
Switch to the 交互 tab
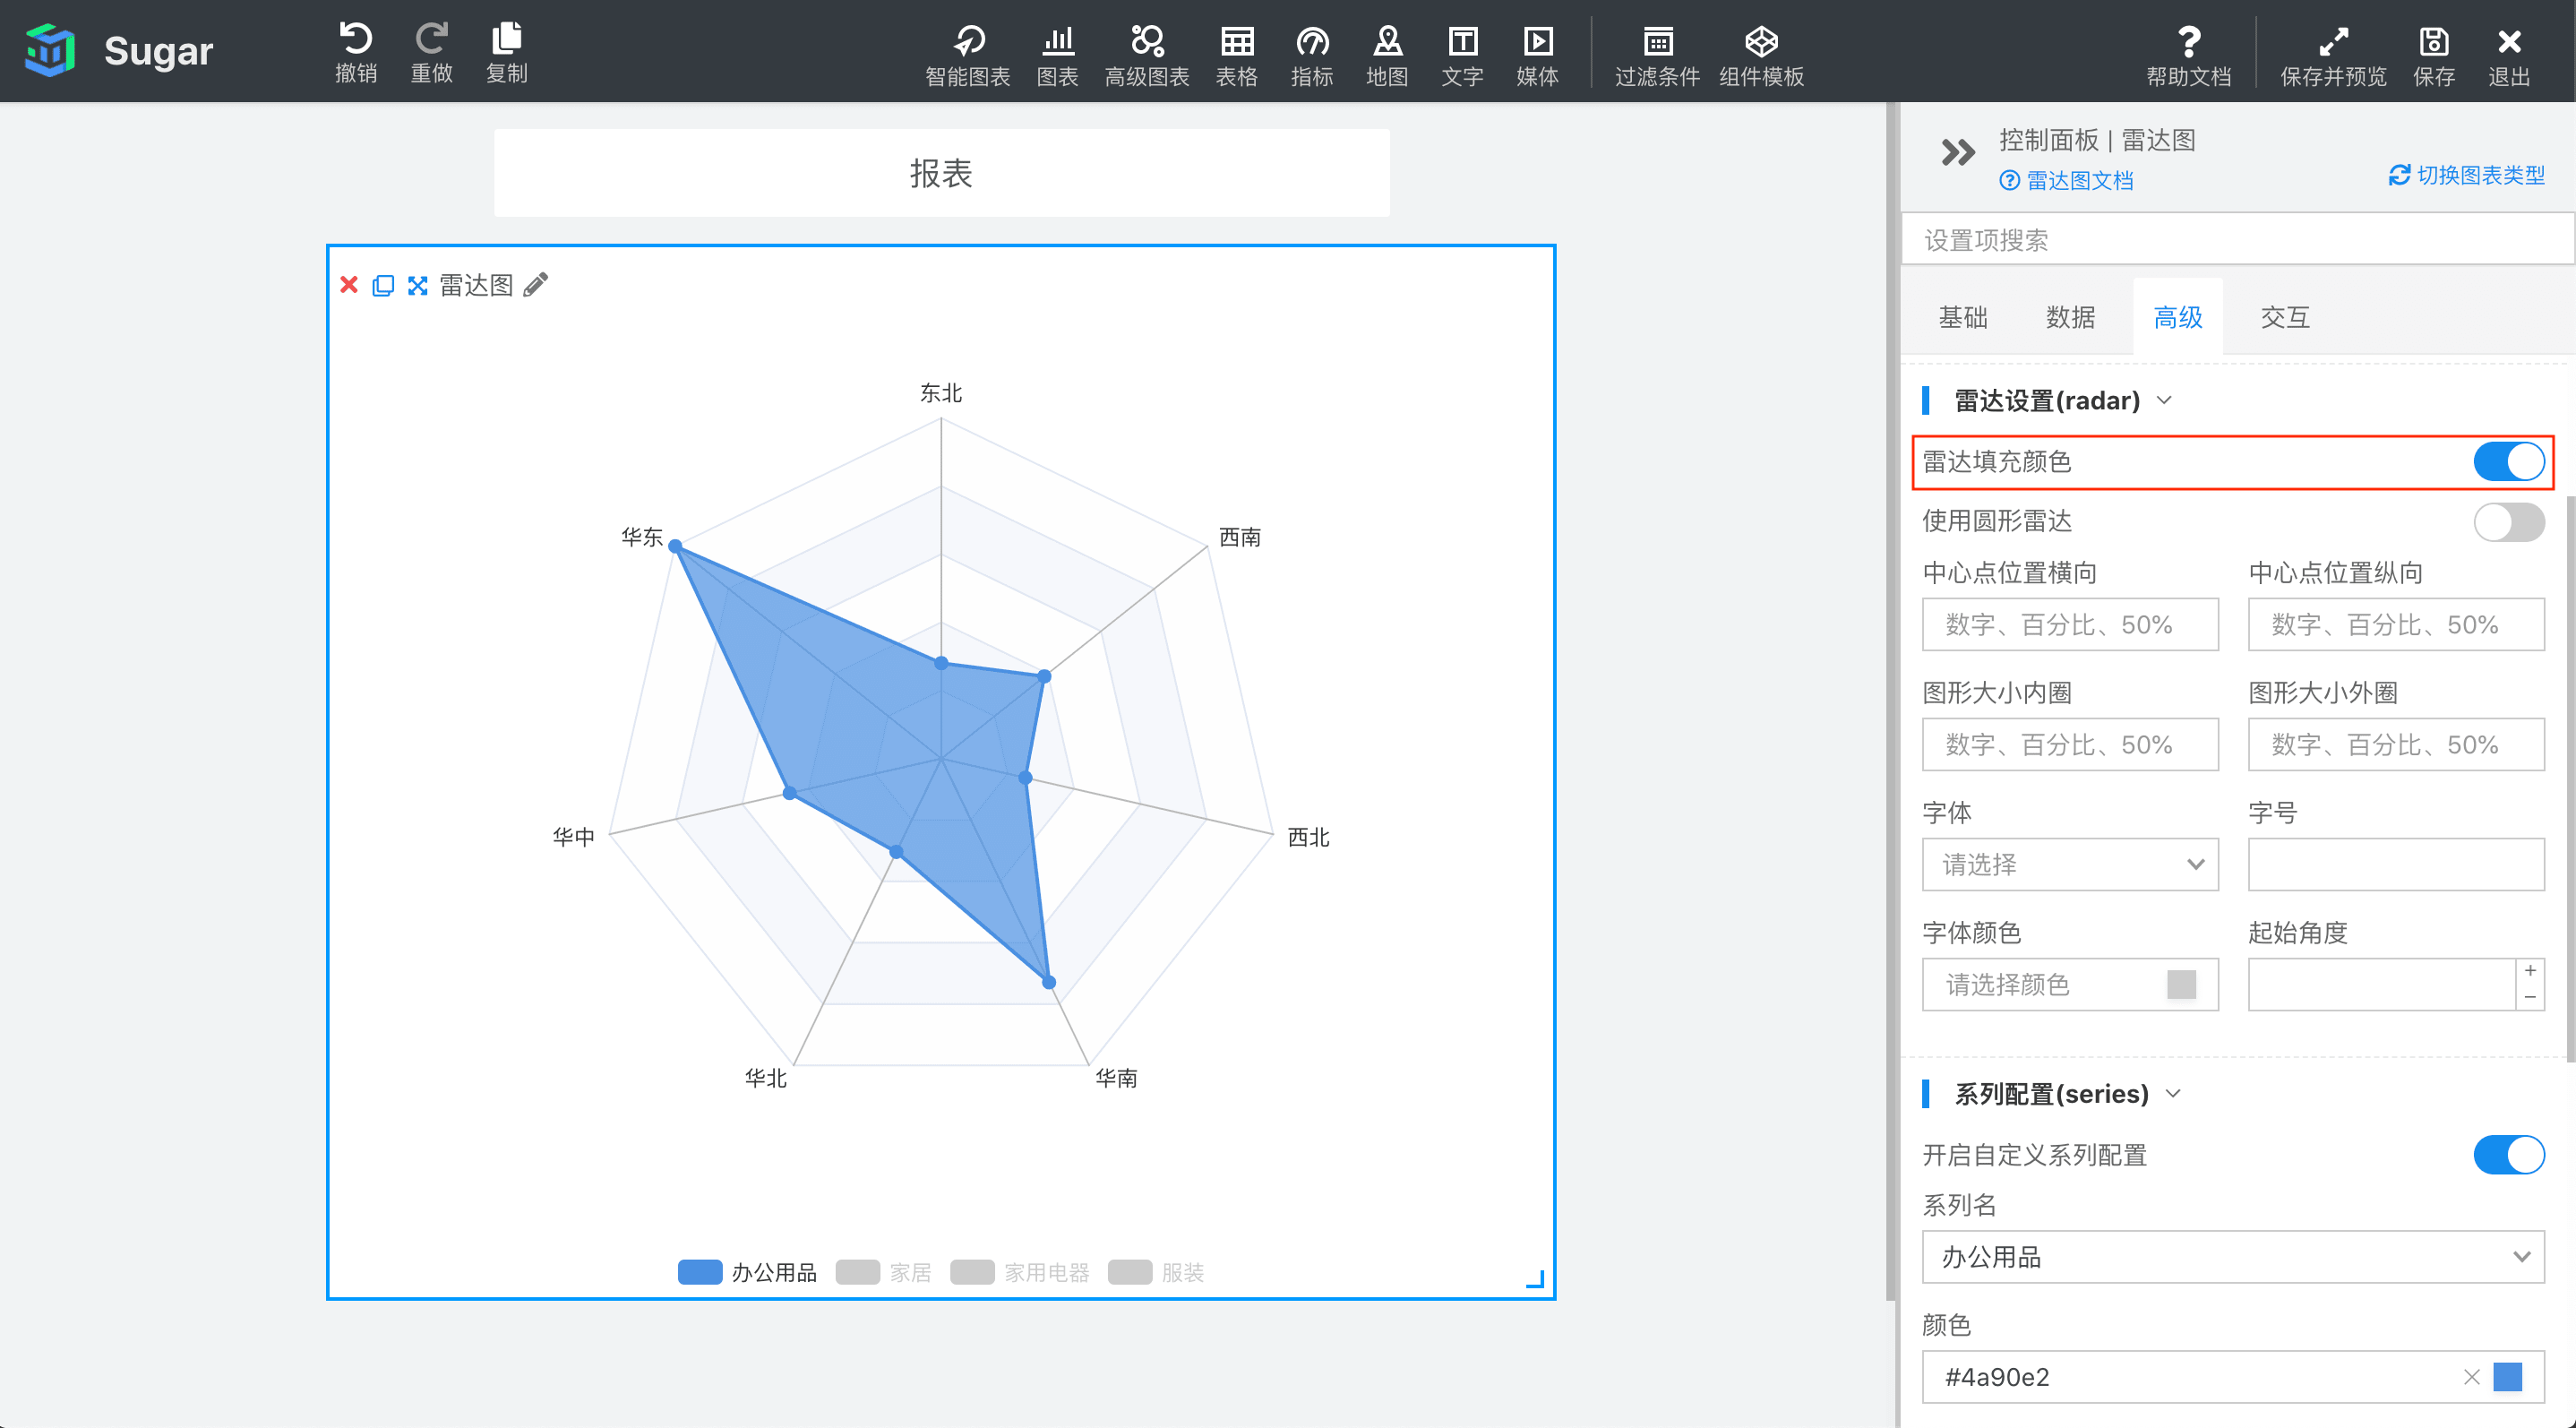[x=2284, y=318]
